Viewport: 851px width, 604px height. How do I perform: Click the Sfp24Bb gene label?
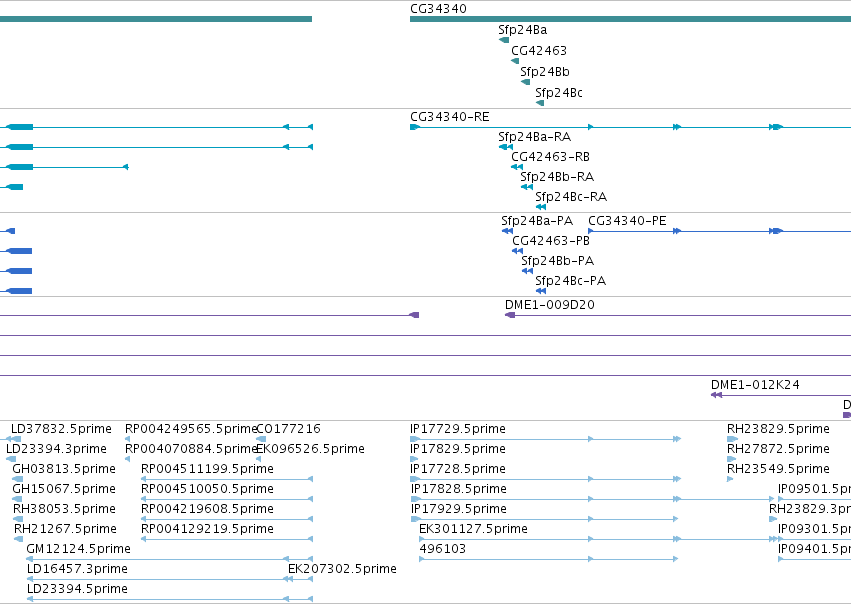(544, 72)
